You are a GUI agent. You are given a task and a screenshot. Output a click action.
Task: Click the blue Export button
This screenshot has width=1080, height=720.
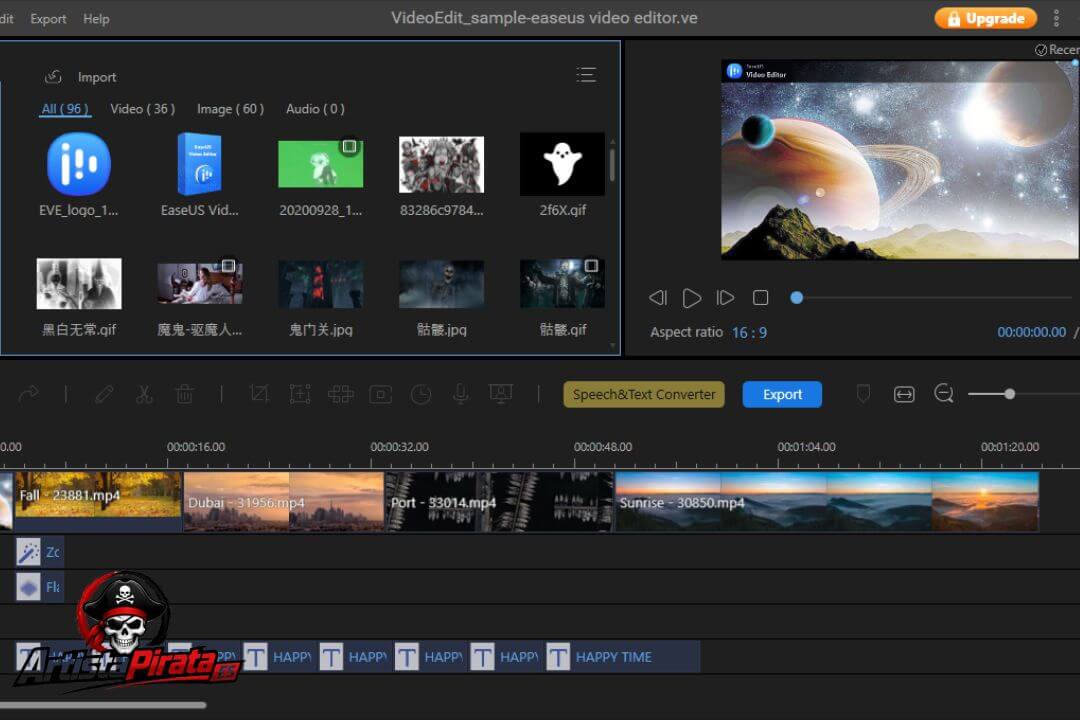coord(782,394)
